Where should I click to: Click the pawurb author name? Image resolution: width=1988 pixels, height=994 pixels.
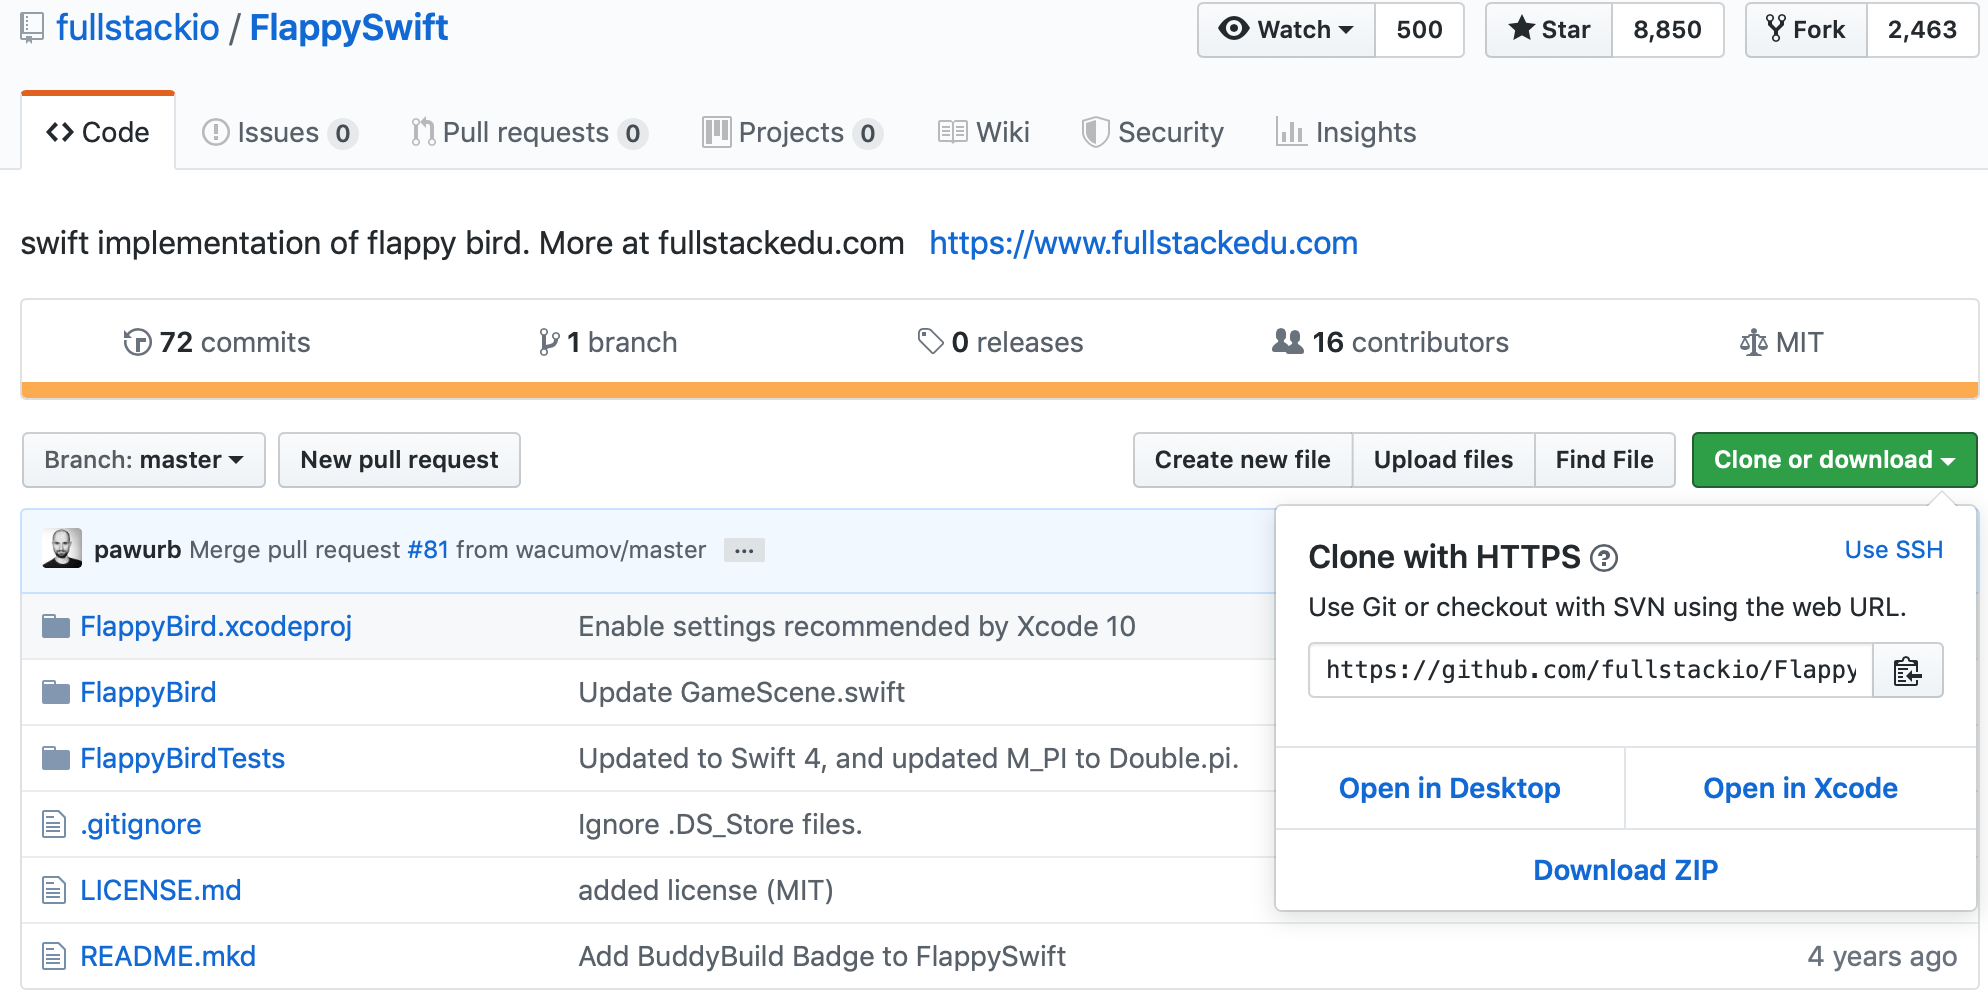pyautogui.click(x=138, y=550)
